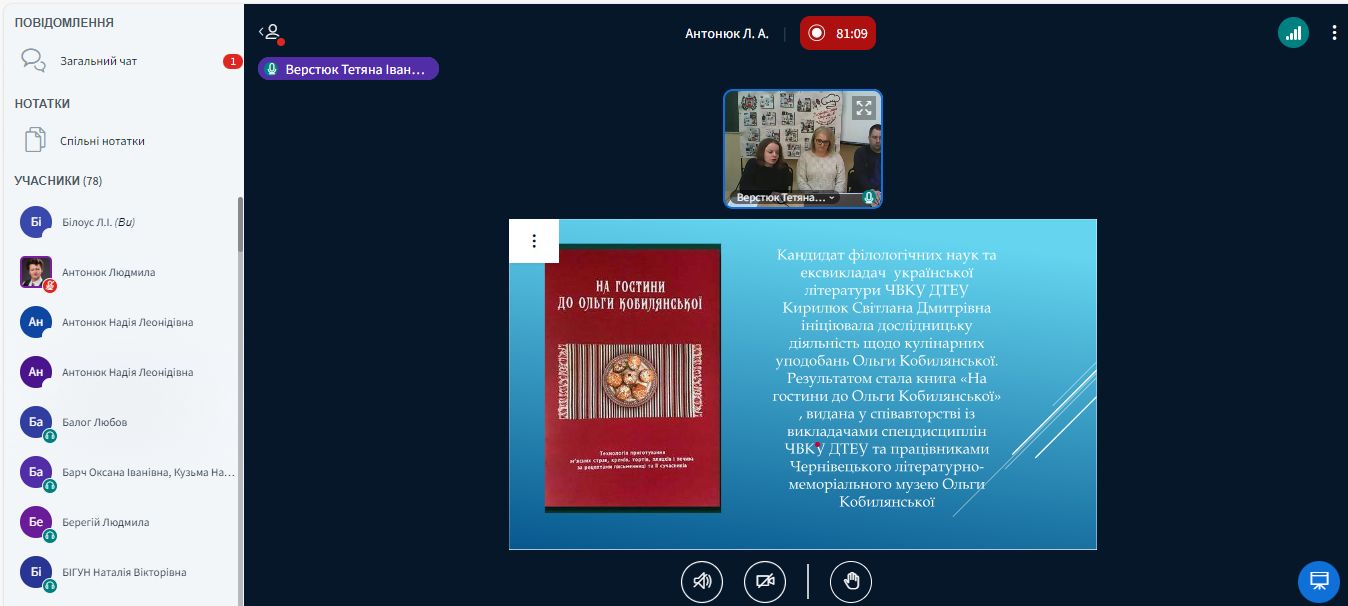Viewport: 1348px width, 606px height.
Task: Open connection status indicator
Action: pos(1293,33)
